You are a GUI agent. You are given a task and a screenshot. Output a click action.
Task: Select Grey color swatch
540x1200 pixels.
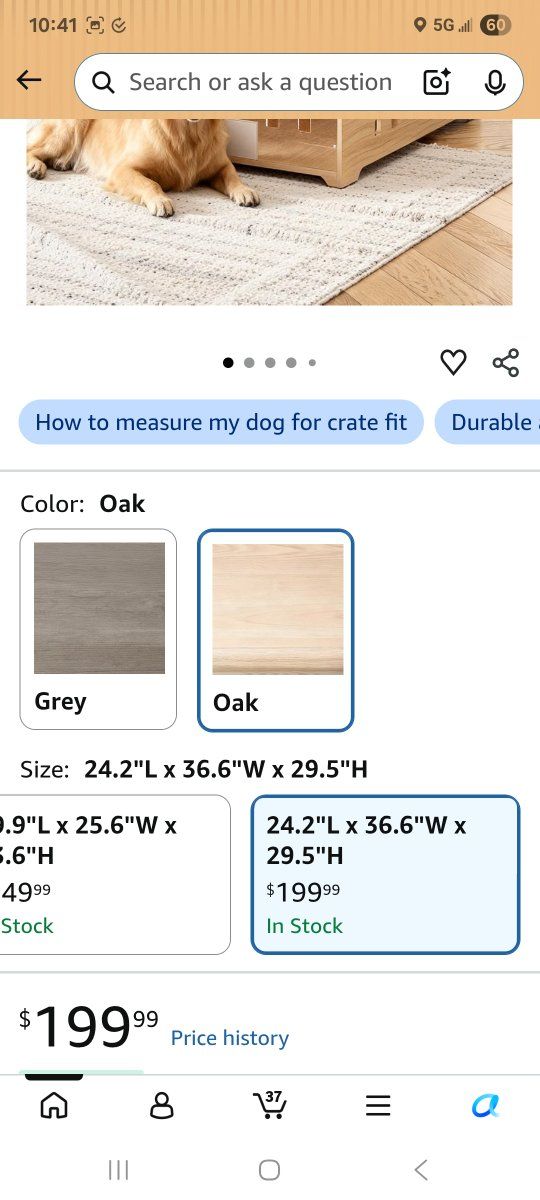coord(98,629)
